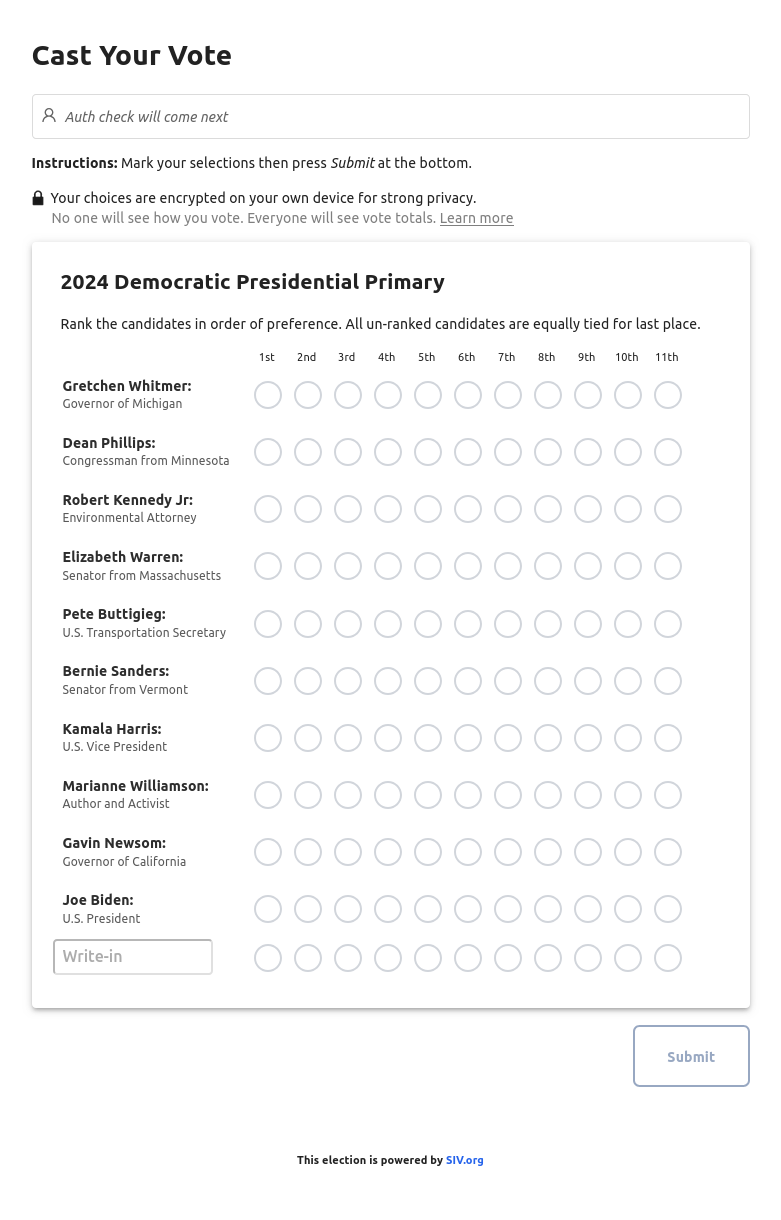Rank Joe Biden as 10th choice
781x1220 pixels.
[x=628, y=909]
